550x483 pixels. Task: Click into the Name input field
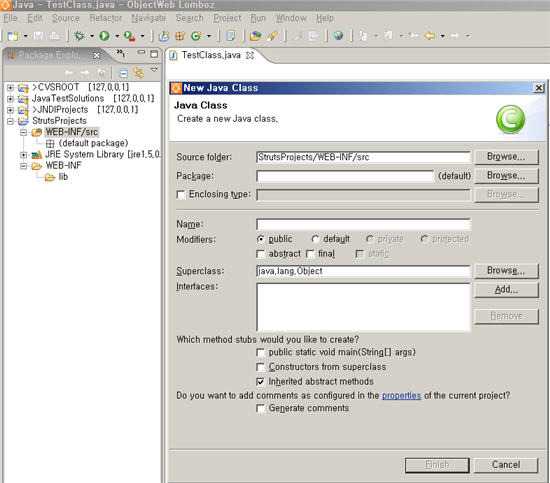pyautogui.click(x=363, y=224)
